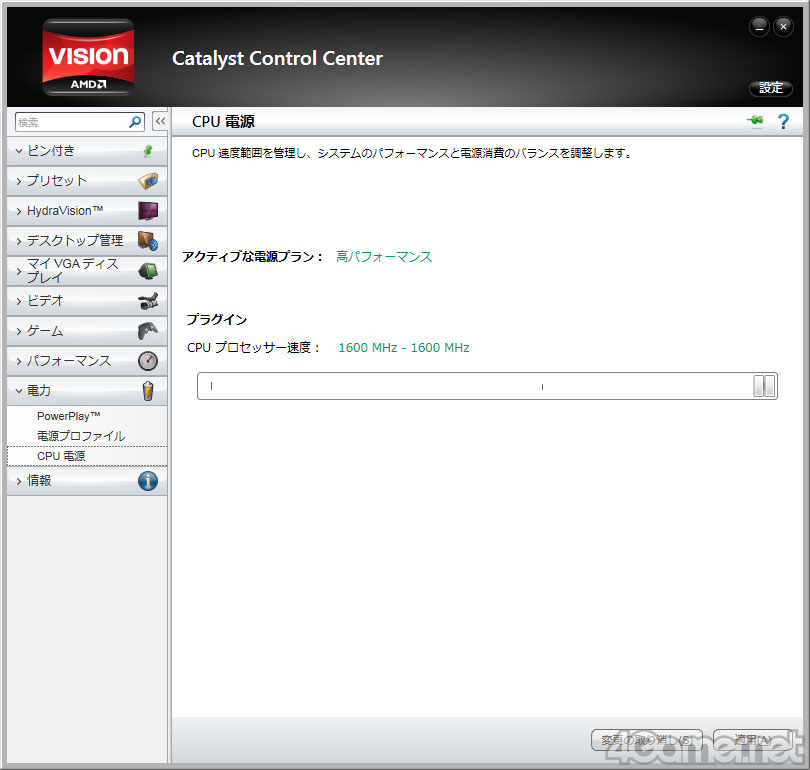Click the AMD VISION logo
Image resolution: width=810 pixels, height=770 pixels.
pos(88,57)
